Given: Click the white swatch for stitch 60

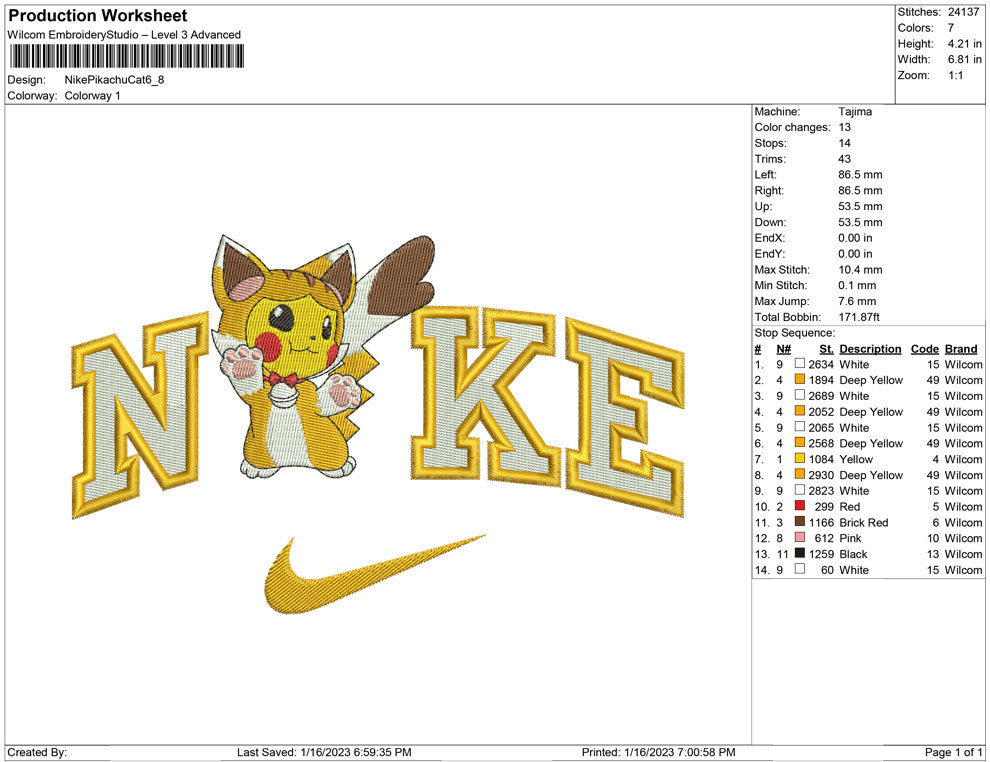Looking at the screenshot, I should click(799, 569).
